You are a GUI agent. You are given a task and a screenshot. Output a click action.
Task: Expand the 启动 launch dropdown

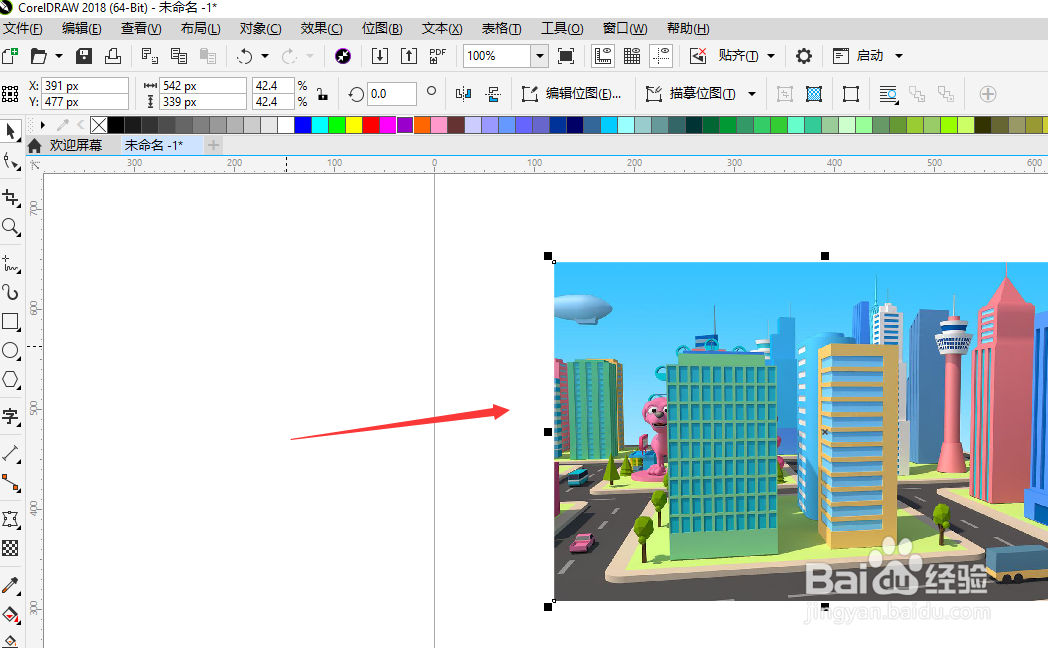click(x=899, y=56)
